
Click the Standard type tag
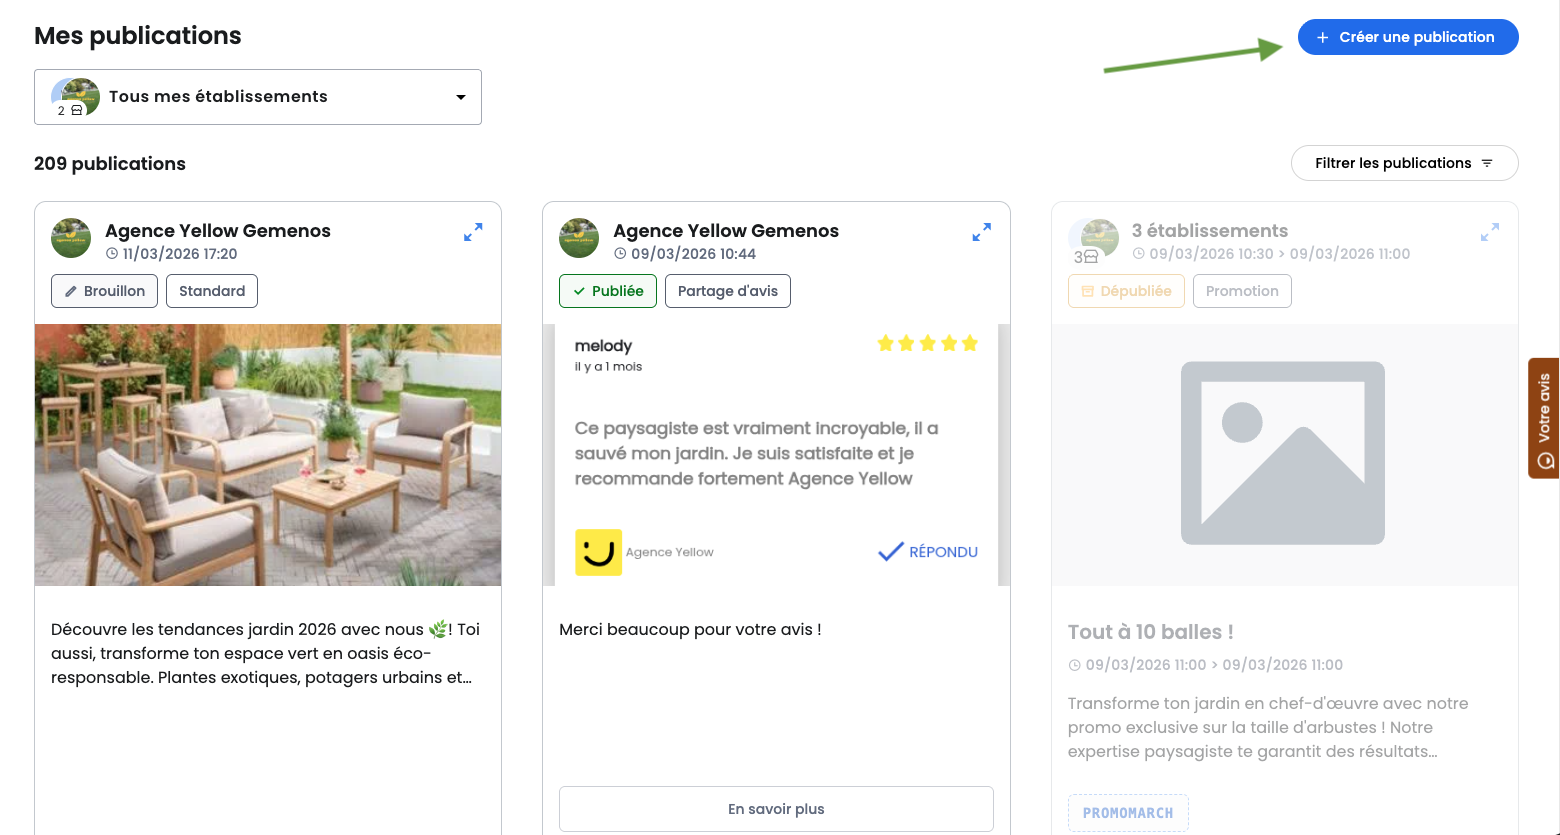[x=212, y=291]
